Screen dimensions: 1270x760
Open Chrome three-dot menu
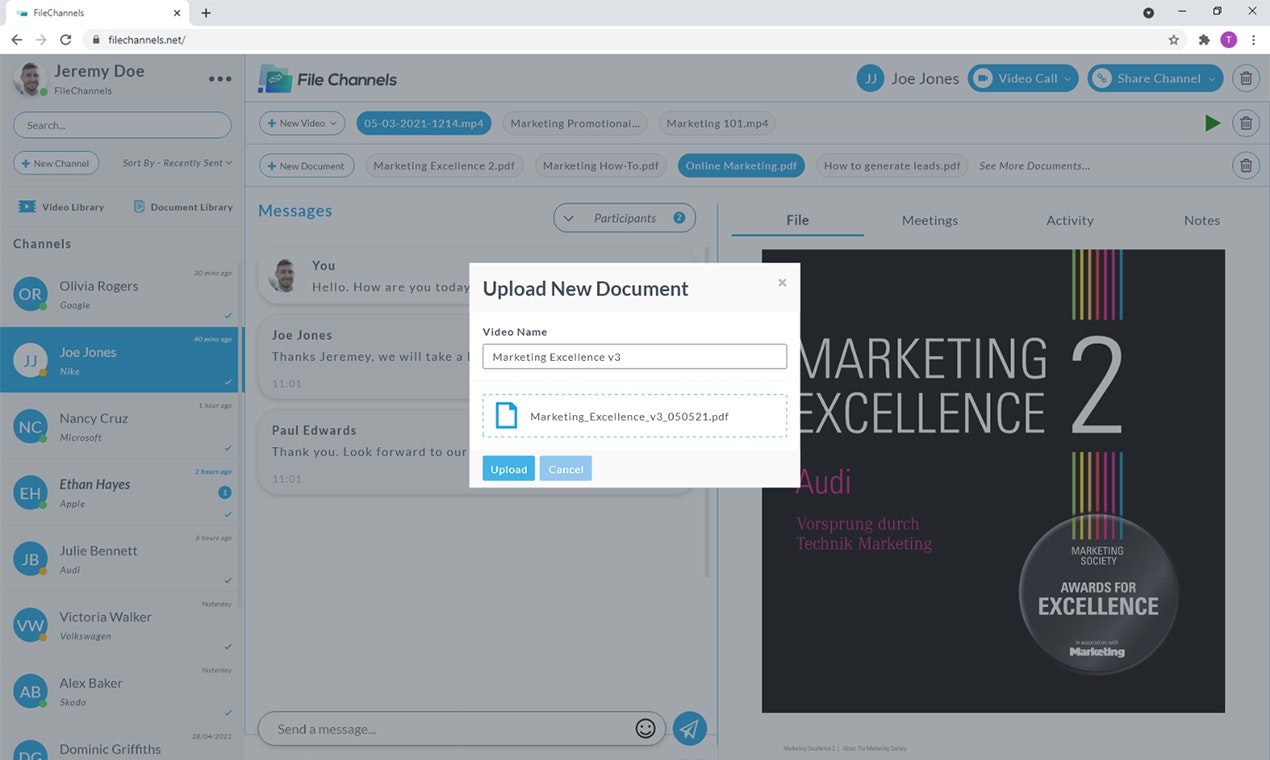[1253, 40]
